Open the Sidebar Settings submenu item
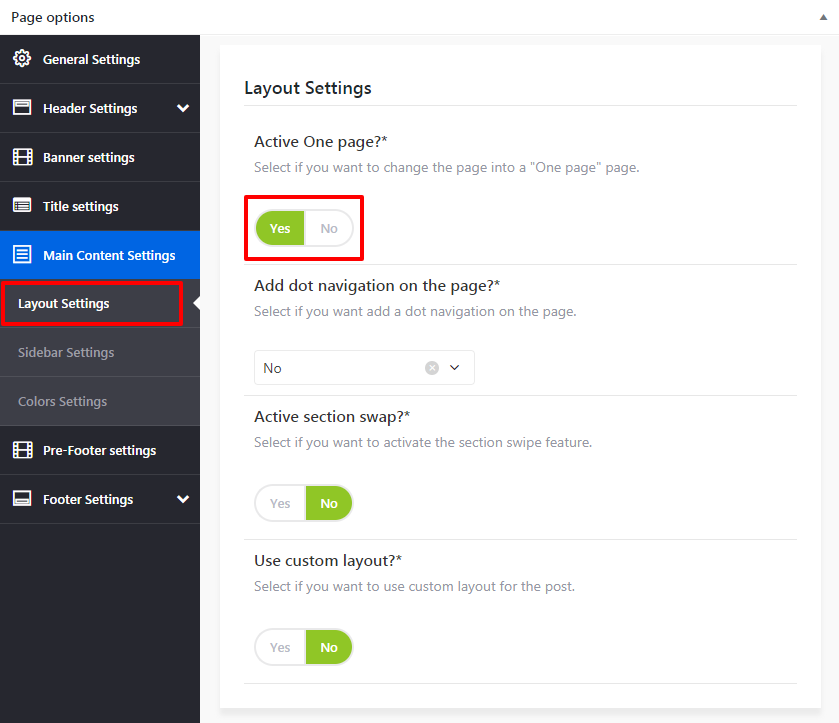The width and height of the screenshot is (839, 723). point(66,352)
